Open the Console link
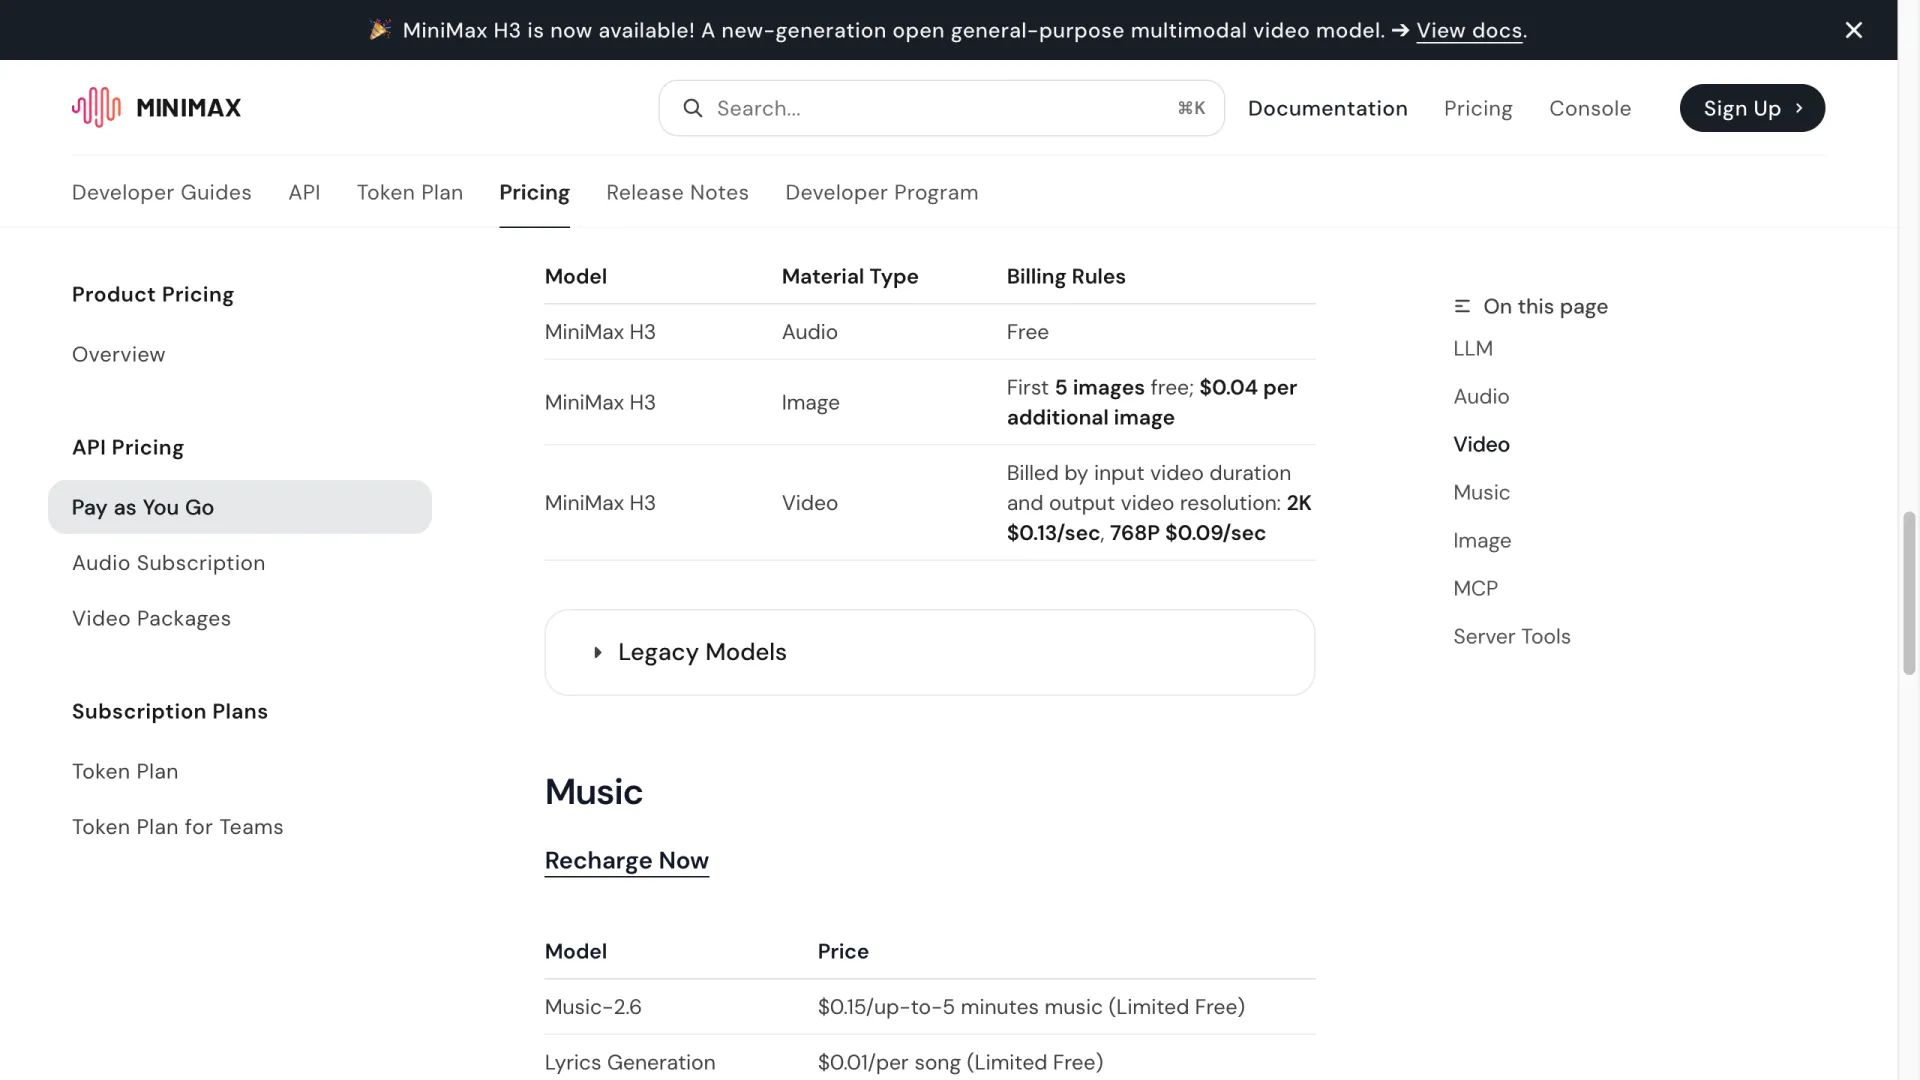 point(1590,108)
